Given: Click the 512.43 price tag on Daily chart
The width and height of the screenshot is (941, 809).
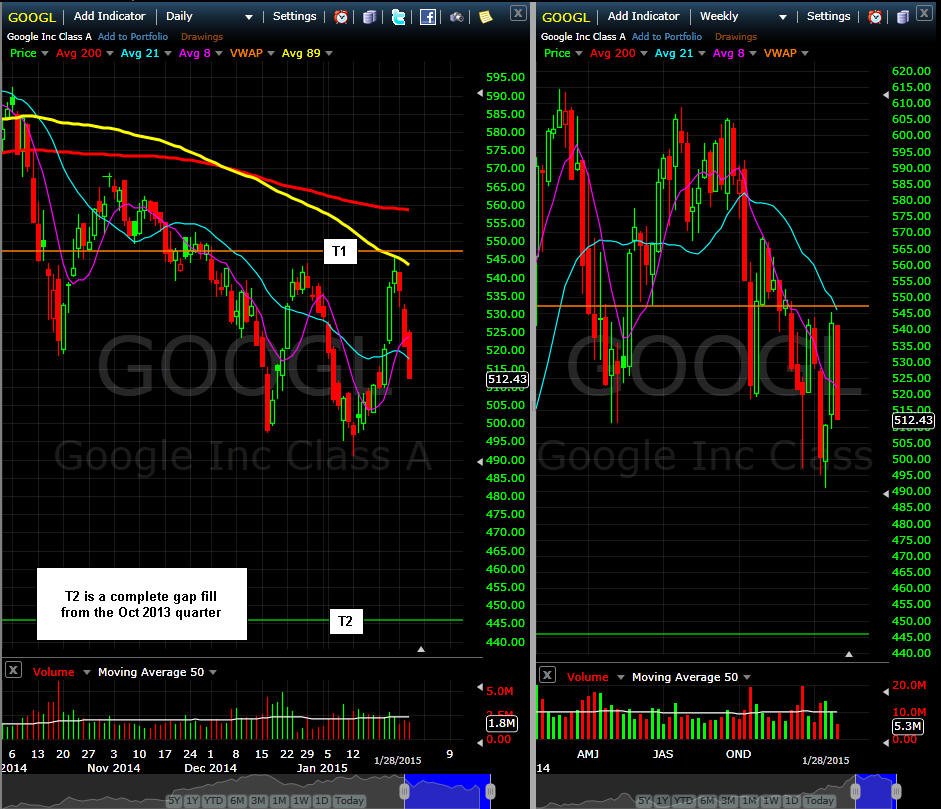Looking at the screenshot, I should click(x=507, y=379).
